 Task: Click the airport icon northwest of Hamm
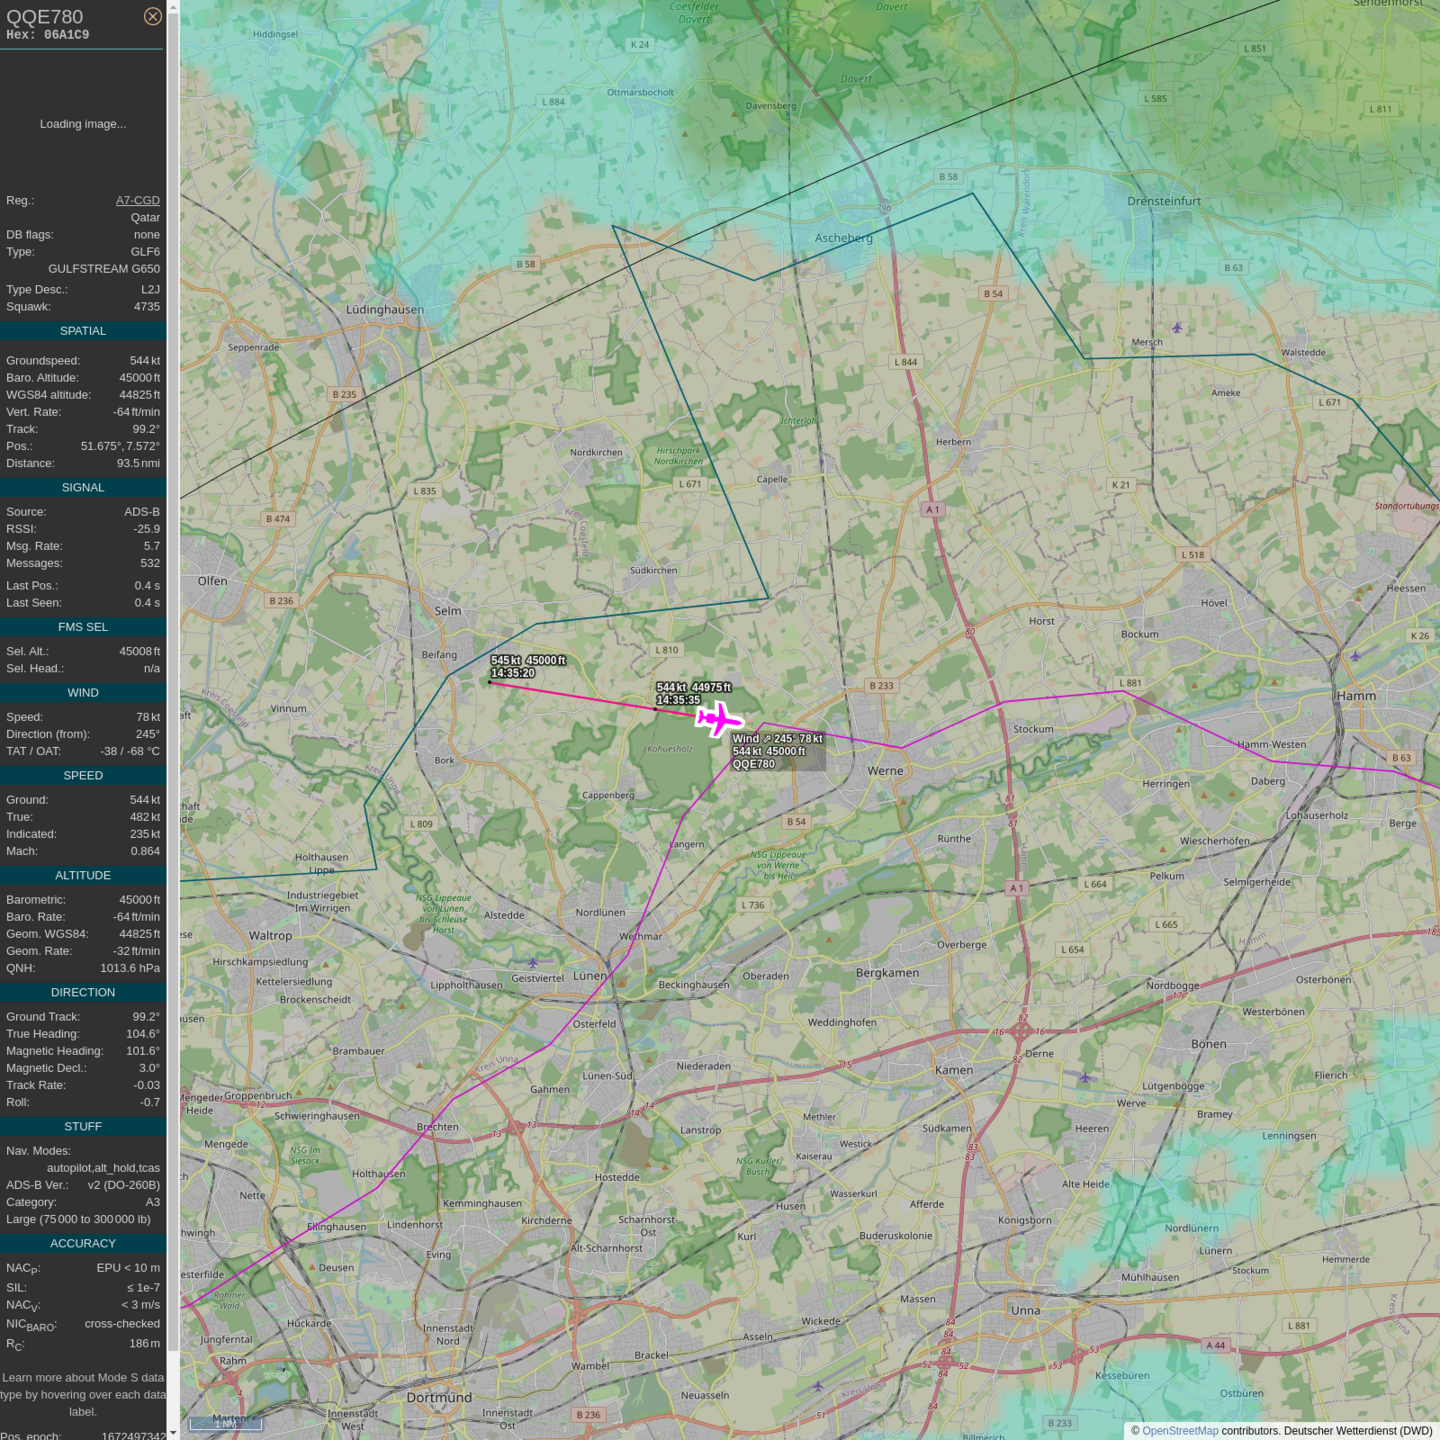click(1355, 656)
